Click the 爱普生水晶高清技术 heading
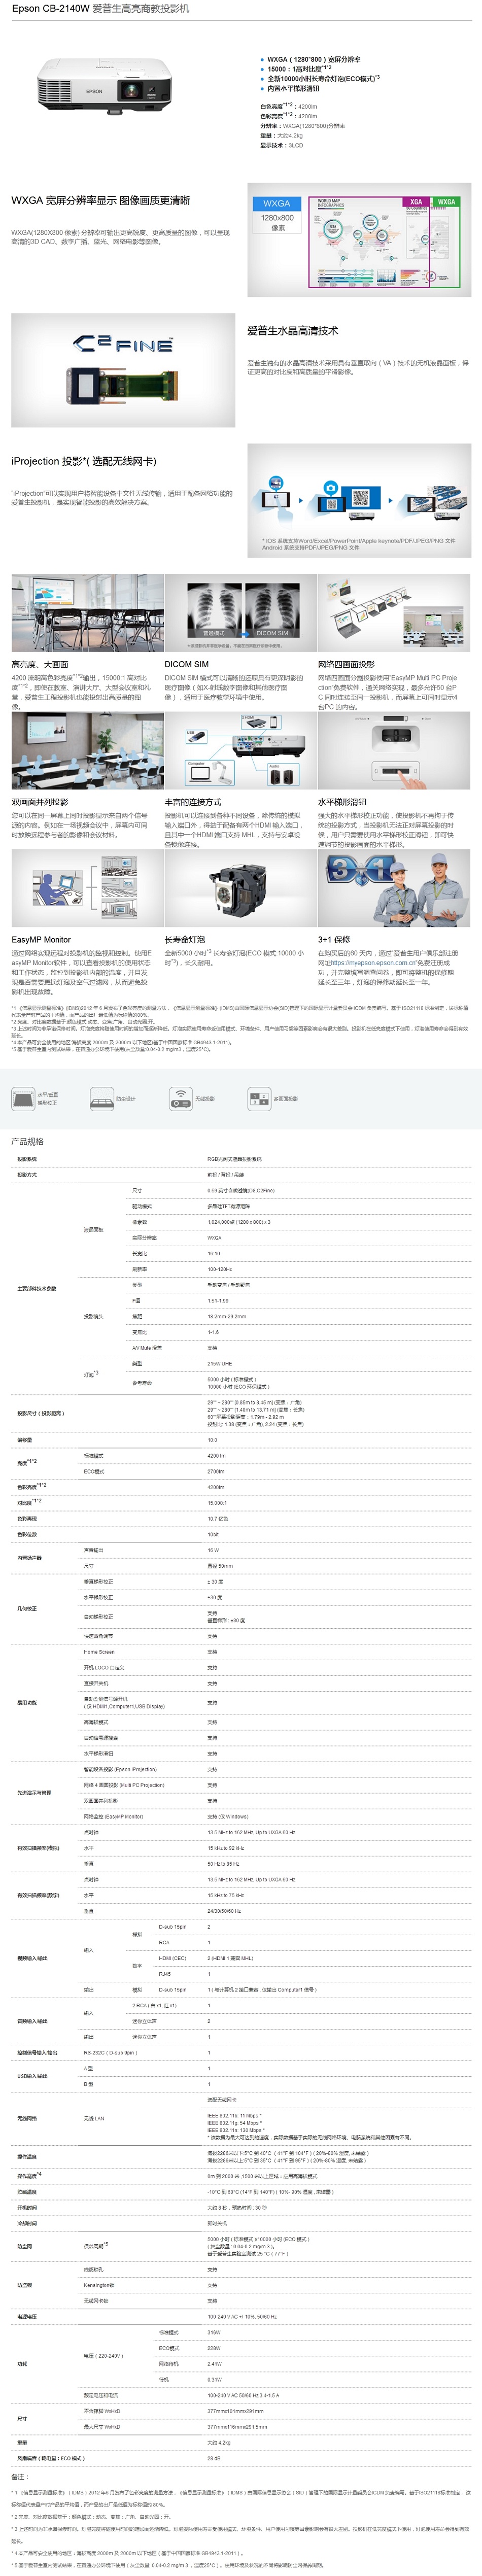This screenshot has width=482, height=2576. click(293, 331)
